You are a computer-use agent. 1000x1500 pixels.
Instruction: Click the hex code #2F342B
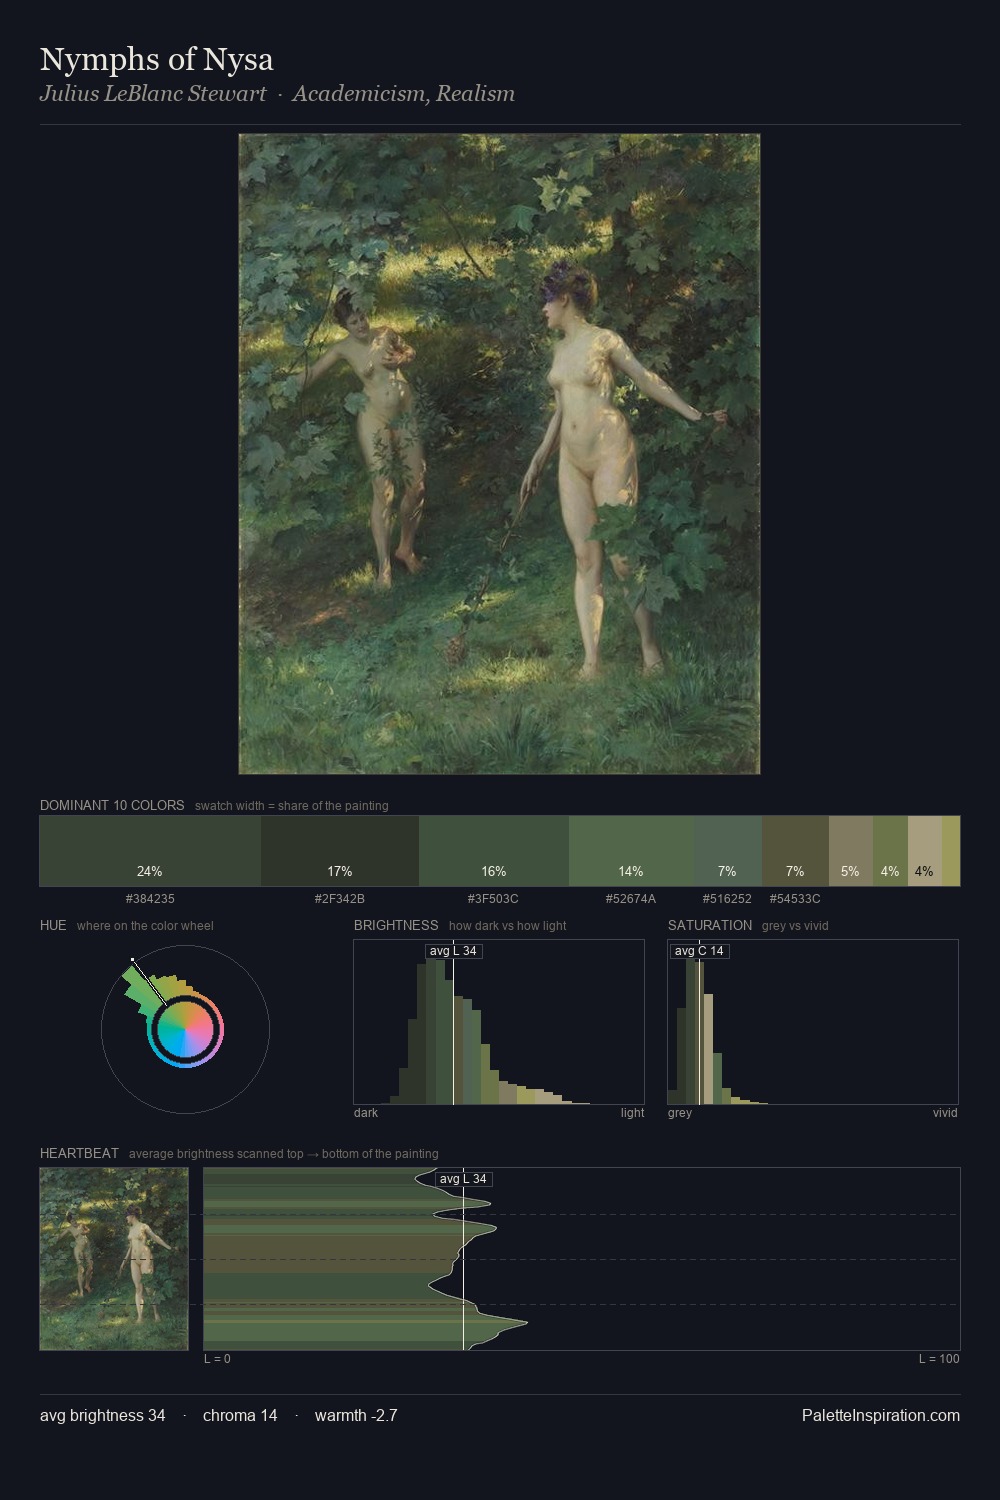pos(340,899)
